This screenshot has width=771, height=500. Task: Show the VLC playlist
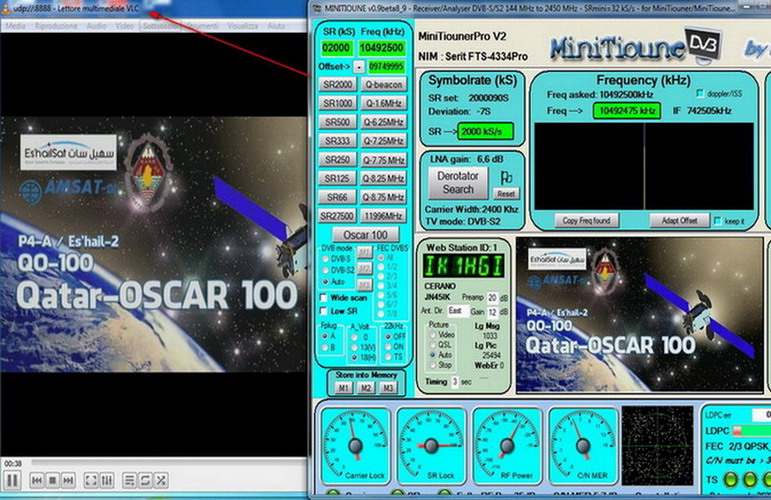(129, 480)
